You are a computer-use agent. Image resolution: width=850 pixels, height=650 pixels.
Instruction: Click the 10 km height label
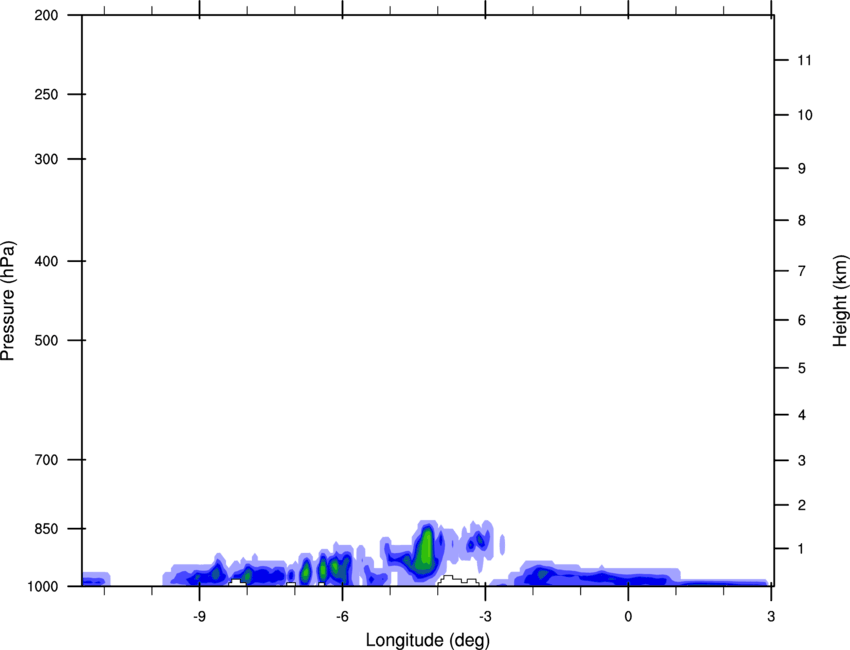(804, 115)
